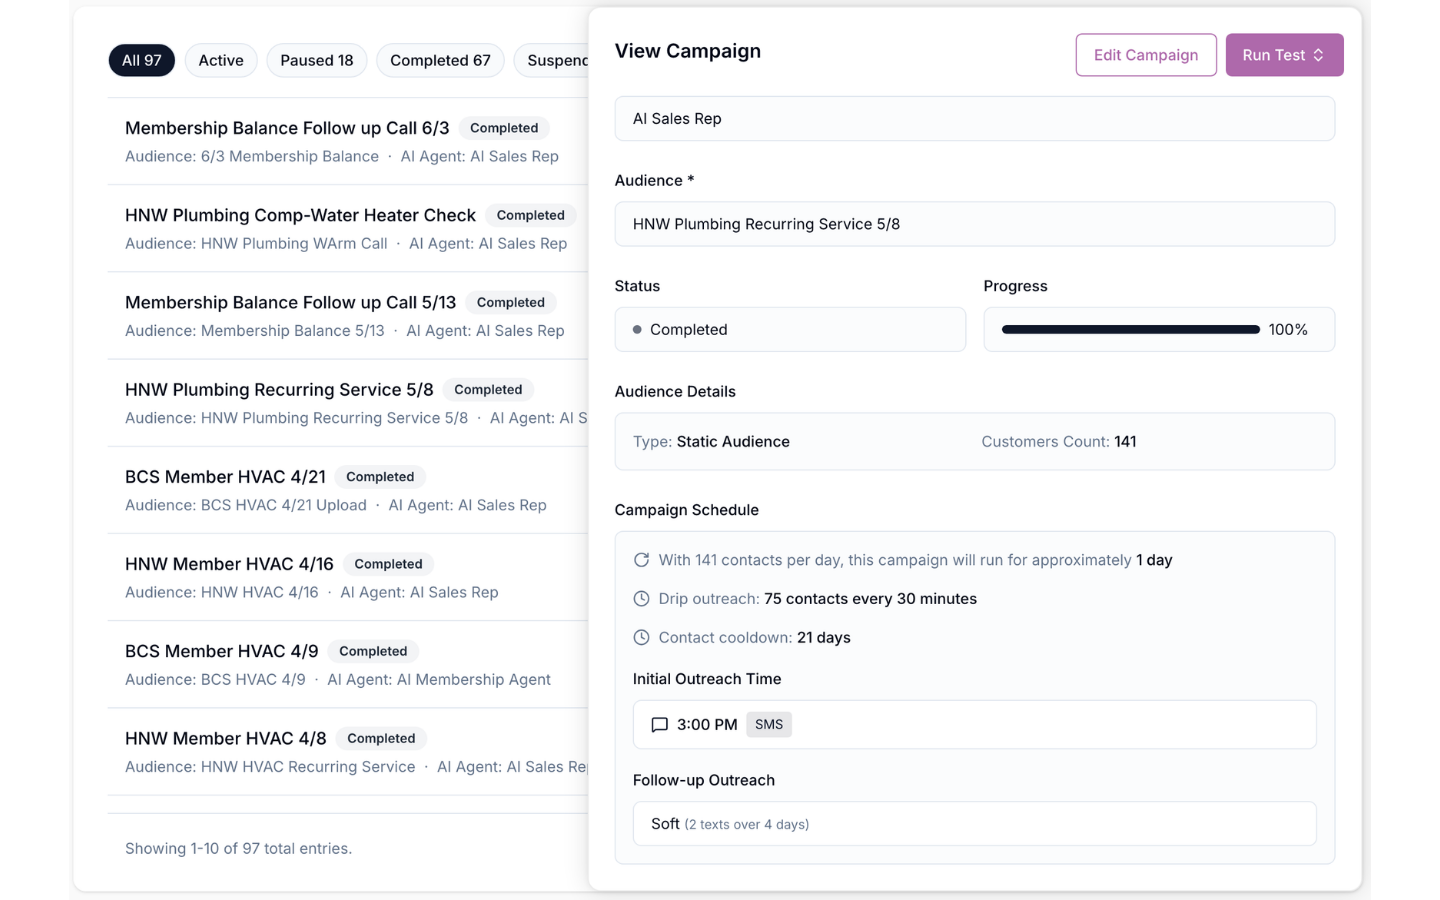Click 'Customers Count: 141' text
The image size is (1440, 900).
(x=1059, y=442)
